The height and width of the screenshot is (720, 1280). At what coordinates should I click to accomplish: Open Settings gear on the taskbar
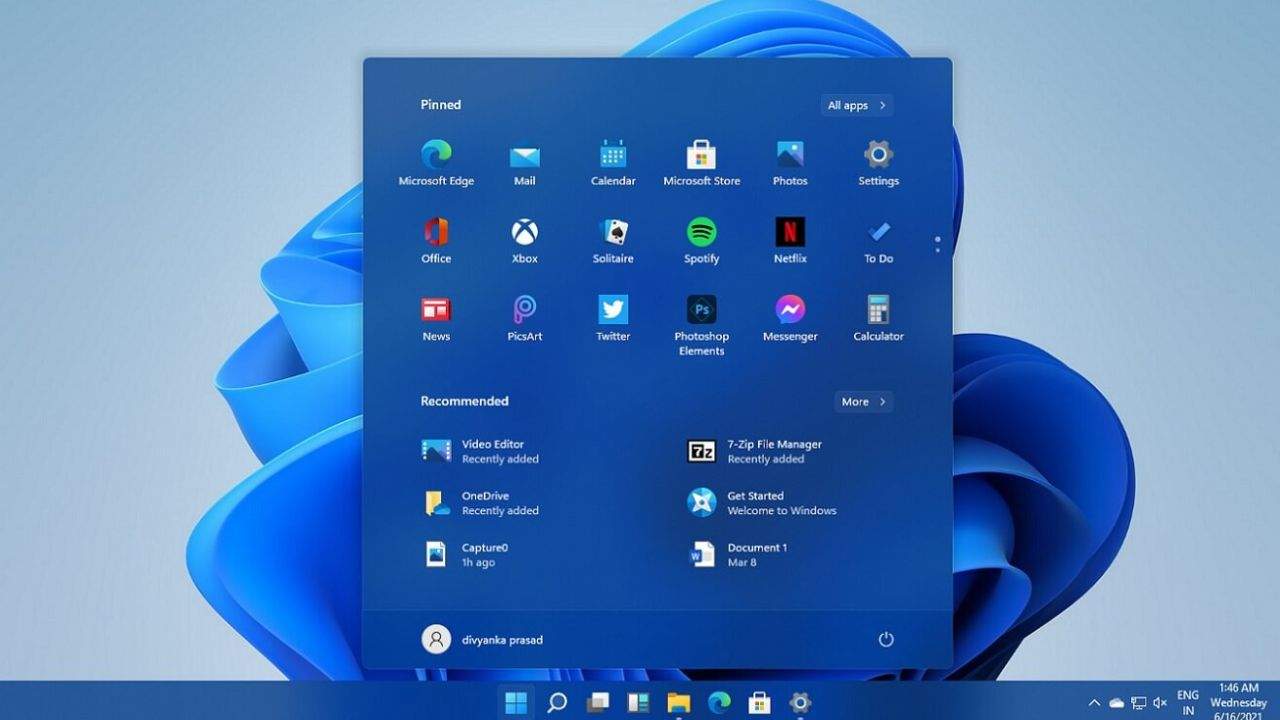coord(800,702)
